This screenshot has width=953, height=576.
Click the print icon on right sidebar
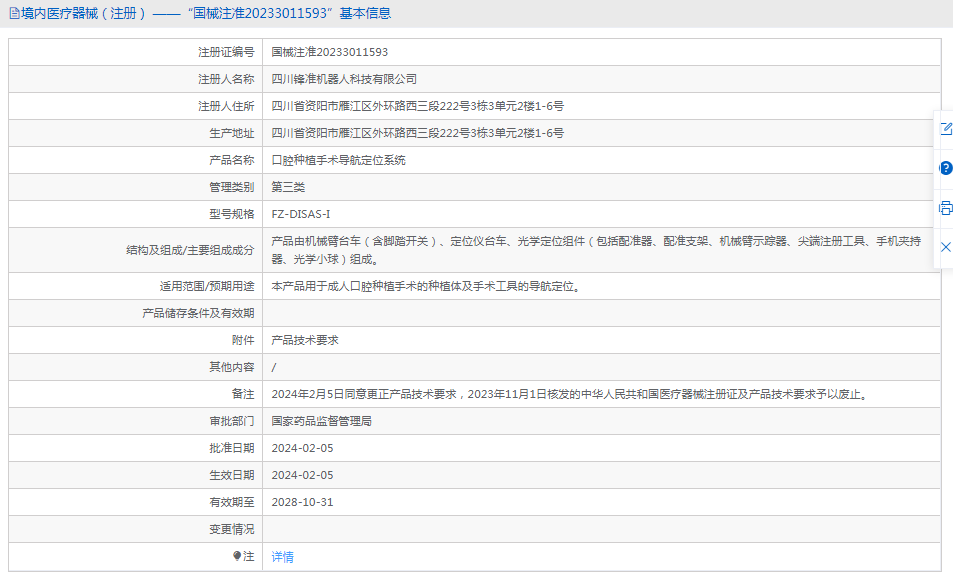pos(946,208)
